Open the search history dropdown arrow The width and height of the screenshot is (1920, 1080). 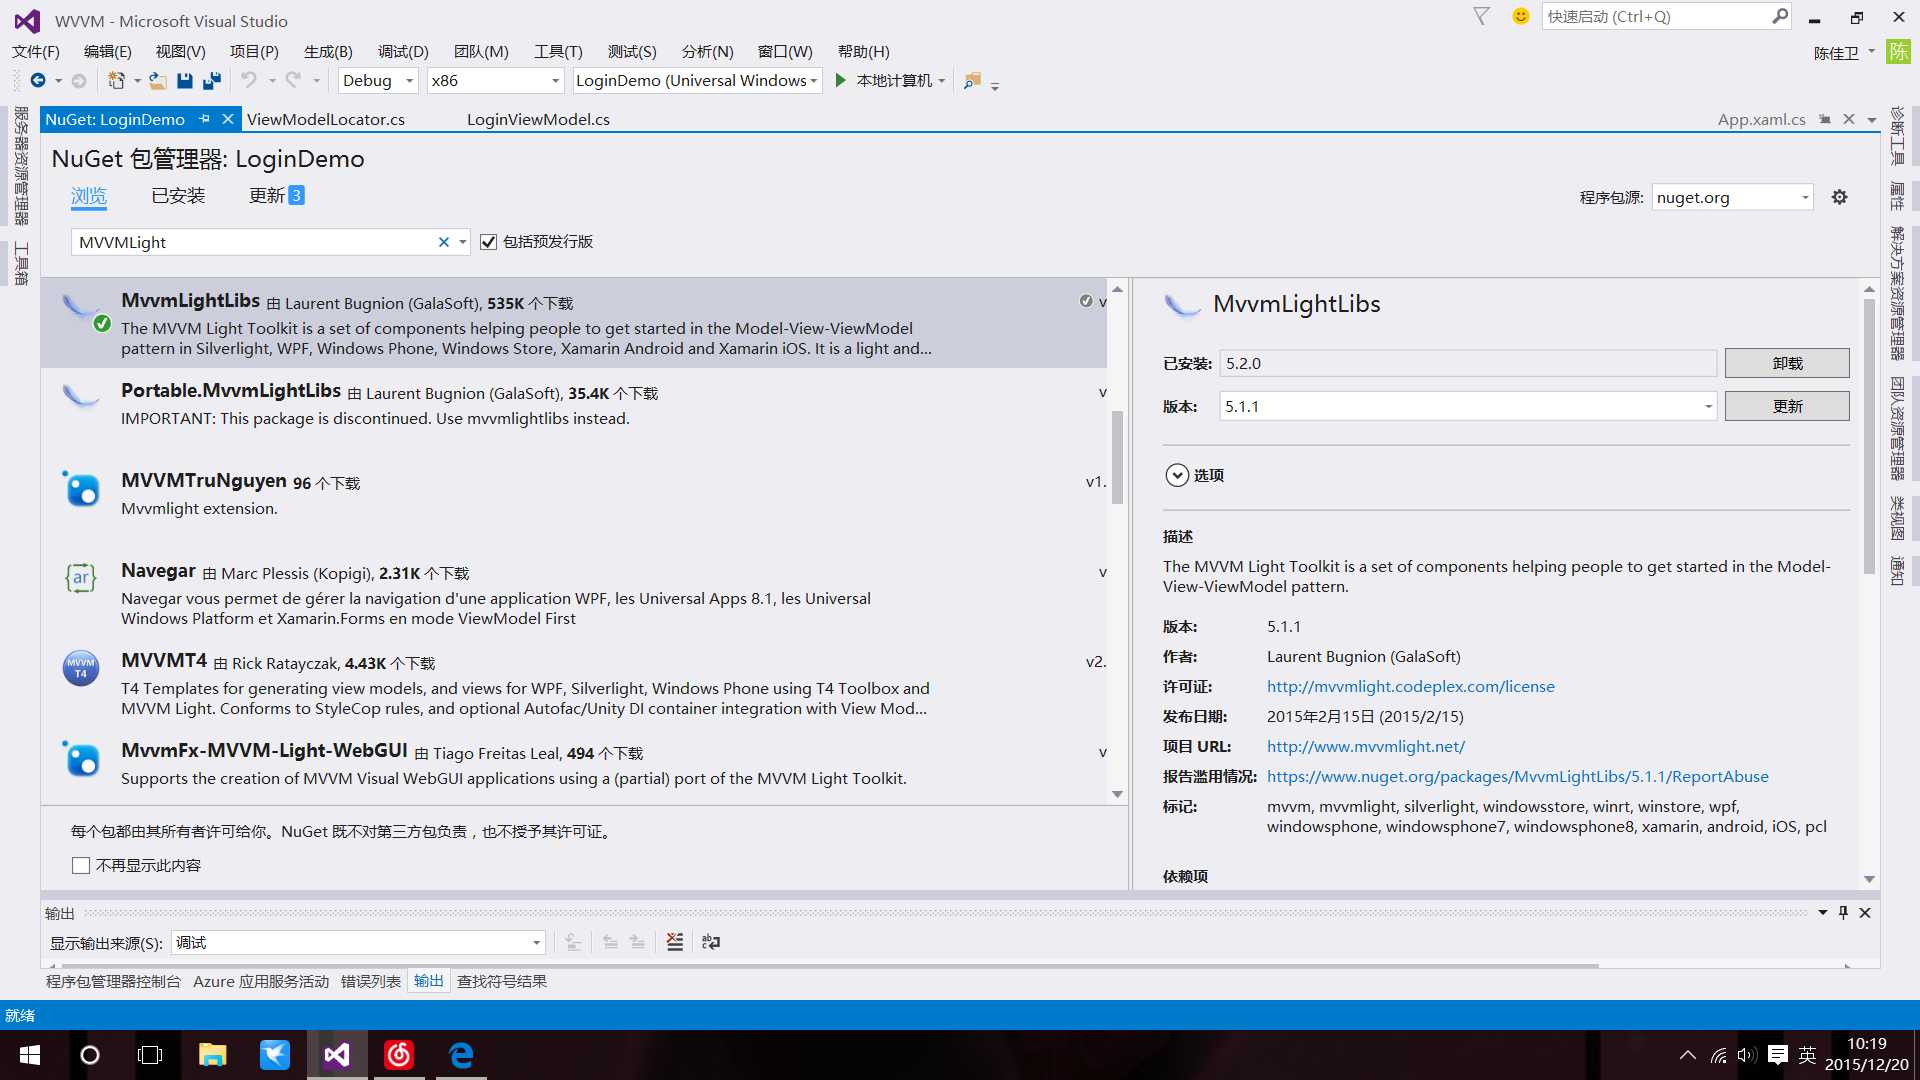[x=463, y=242]
